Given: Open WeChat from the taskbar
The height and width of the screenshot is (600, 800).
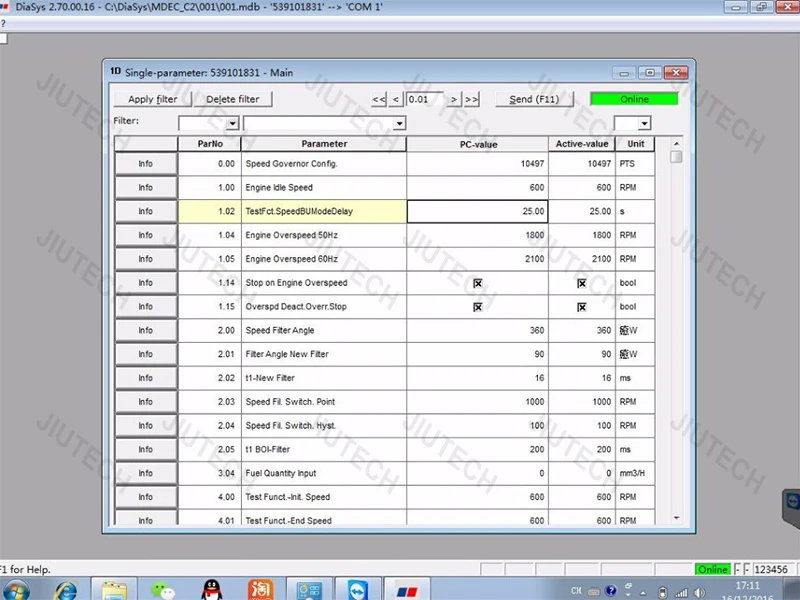Looking at the screenshot, I should point(165,588).
